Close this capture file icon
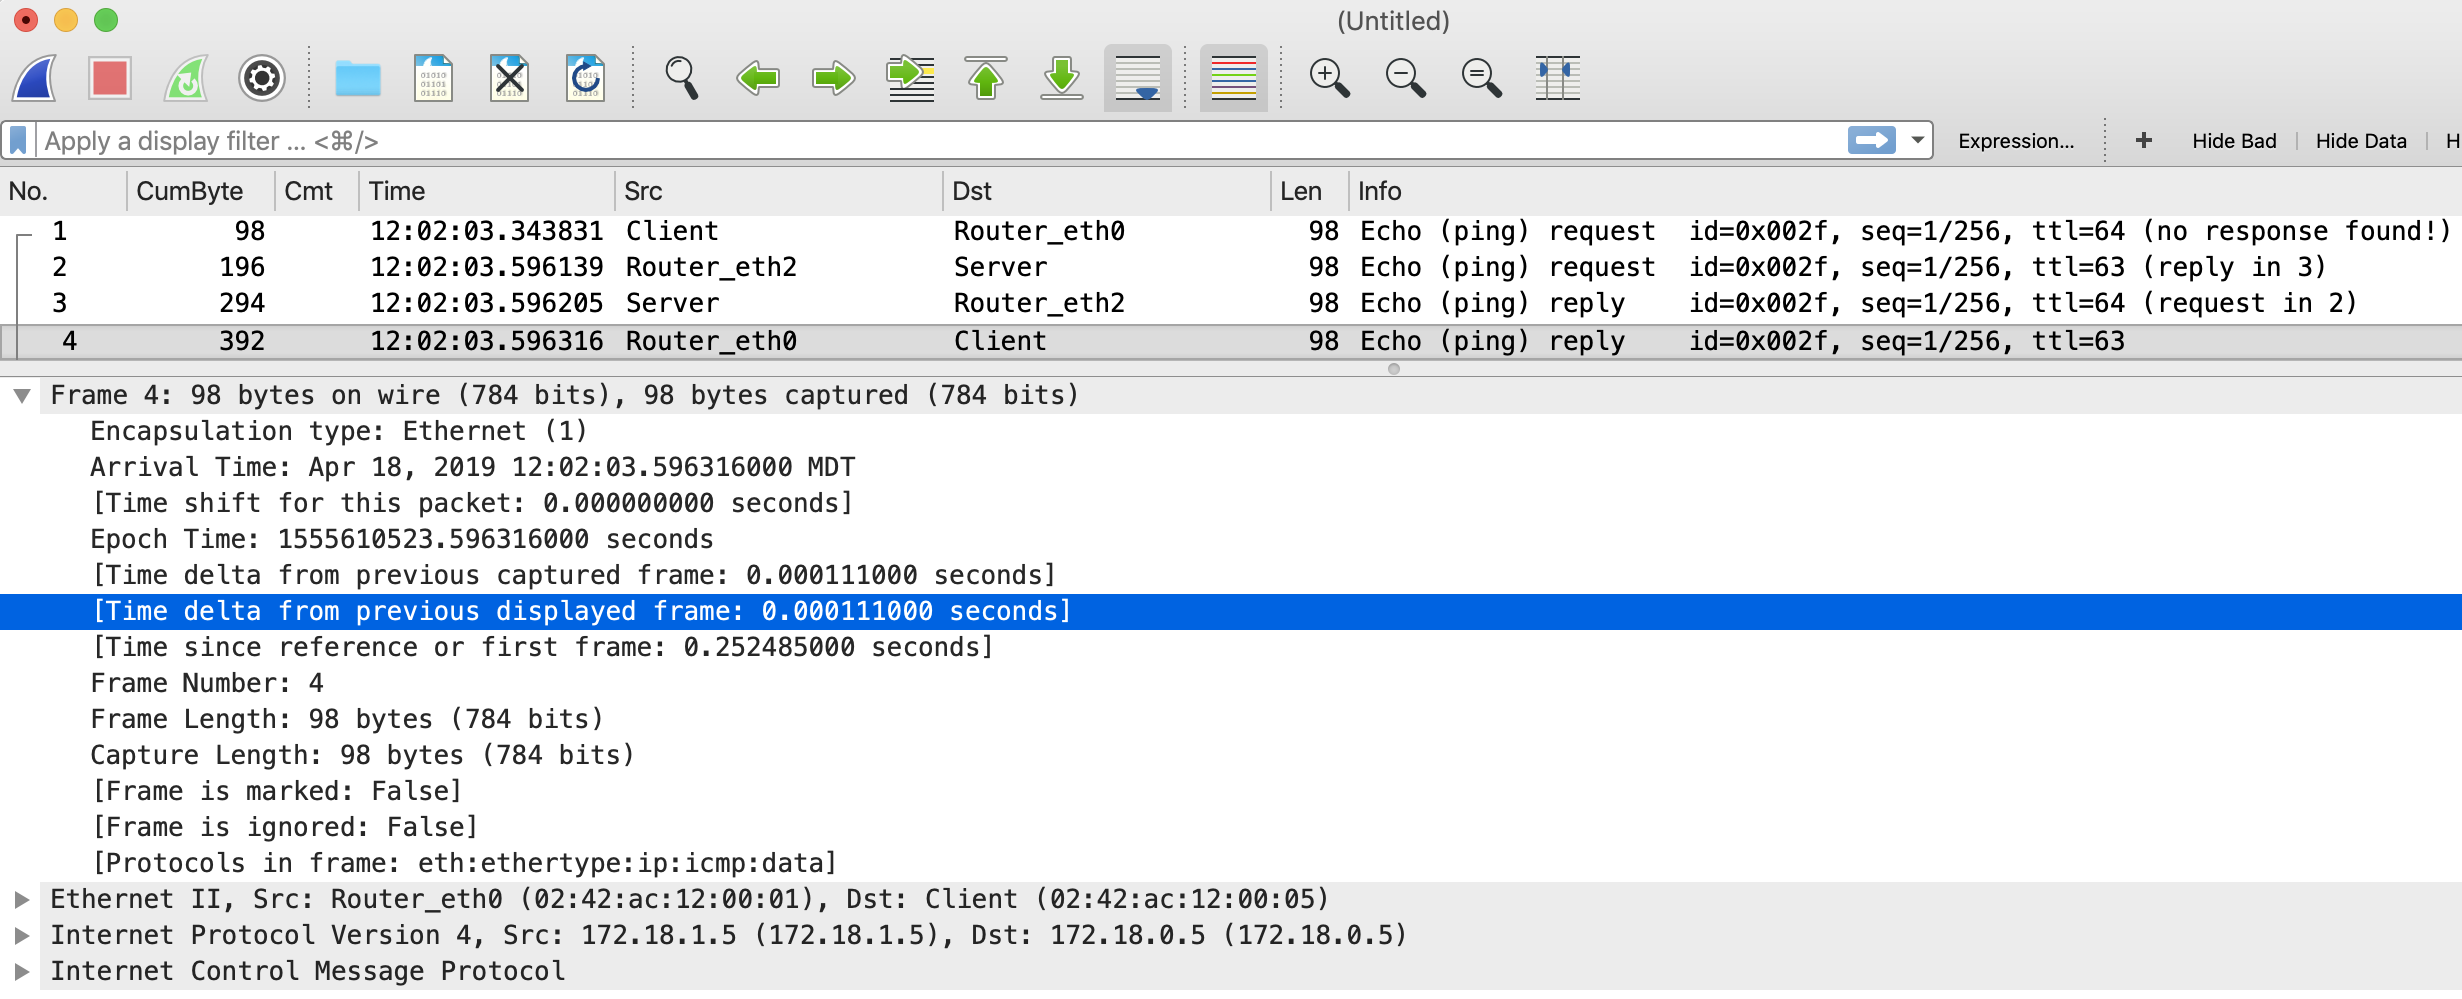Image resolution: width=2462 pixels, height=999 pixels. (x=510, y=78)
